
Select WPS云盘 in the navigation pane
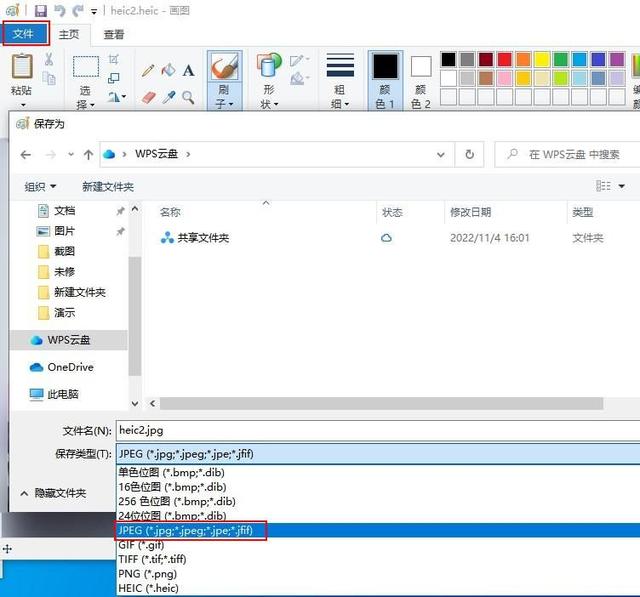69,340
